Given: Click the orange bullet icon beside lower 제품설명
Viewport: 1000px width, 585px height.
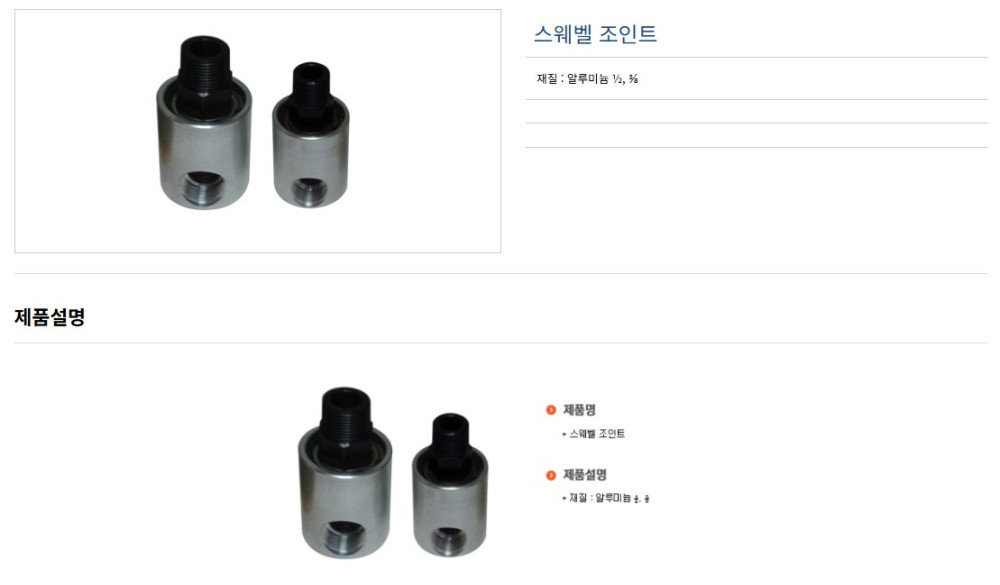Looking at the screenshot, I should [x=551, y=475].
